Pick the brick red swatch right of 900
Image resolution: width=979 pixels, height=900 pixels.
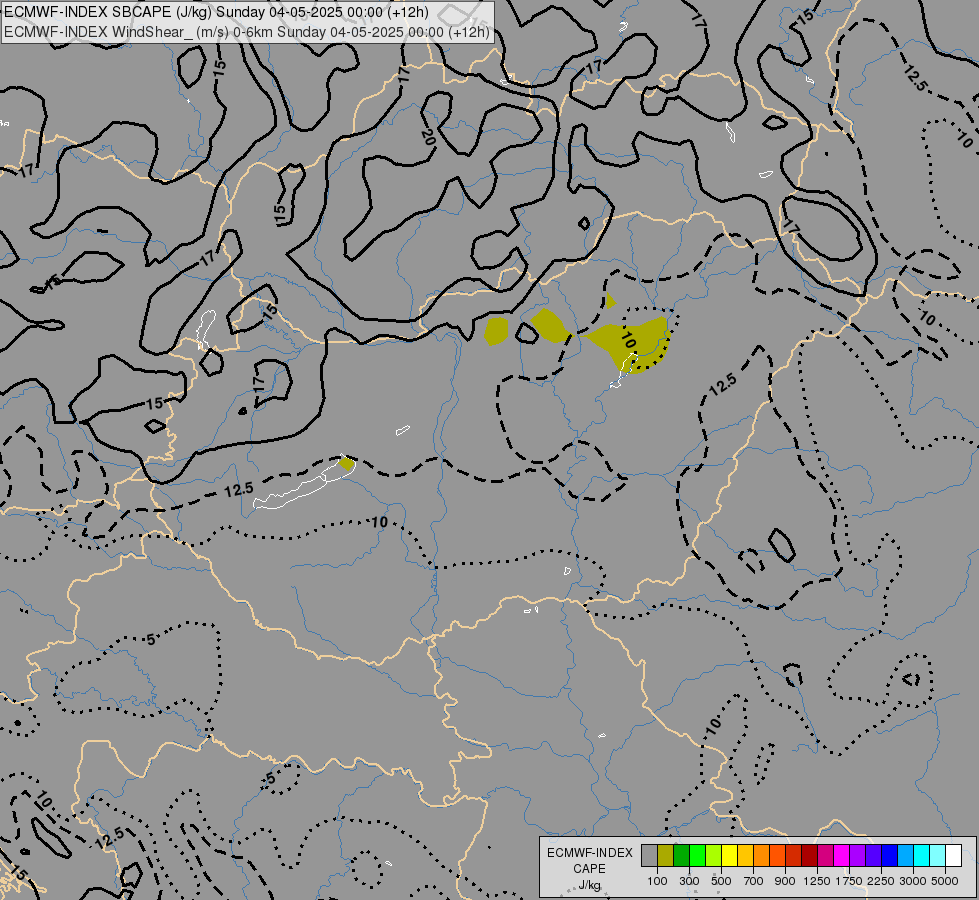[794, 856]
